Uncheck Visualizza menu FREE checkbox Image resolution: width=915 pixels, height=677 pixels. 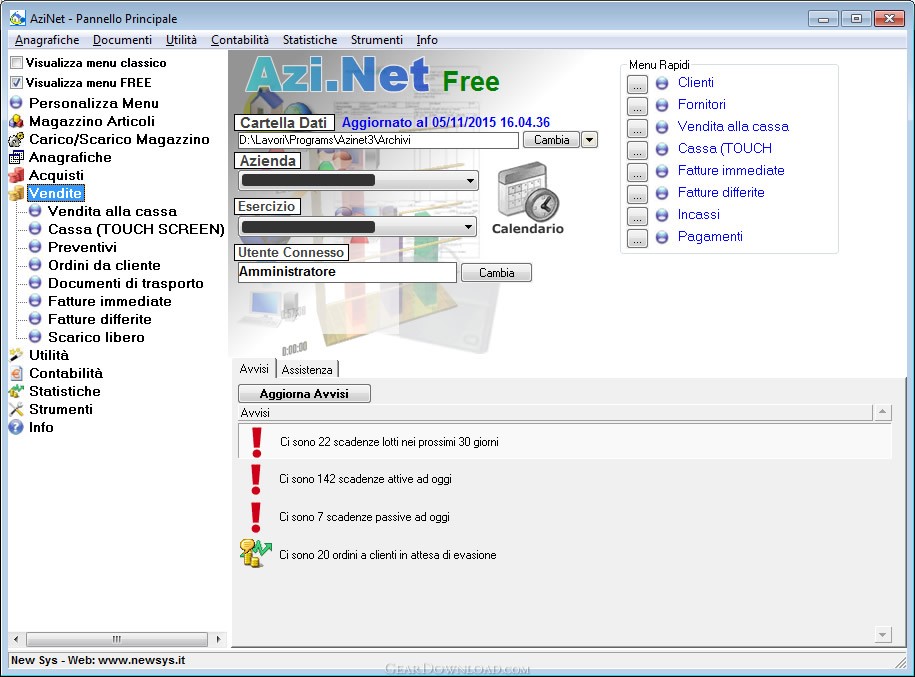click(x=17, y=83)
